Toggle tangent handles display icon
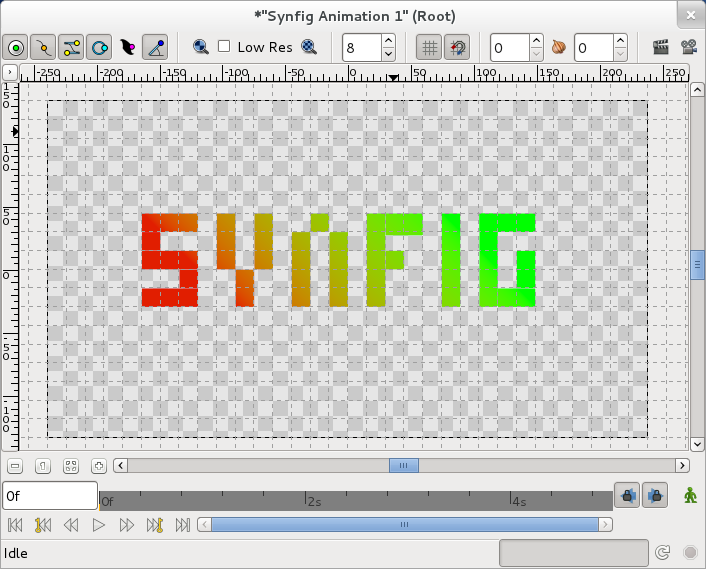Viewport: 706px width, 569px height. 71,47
